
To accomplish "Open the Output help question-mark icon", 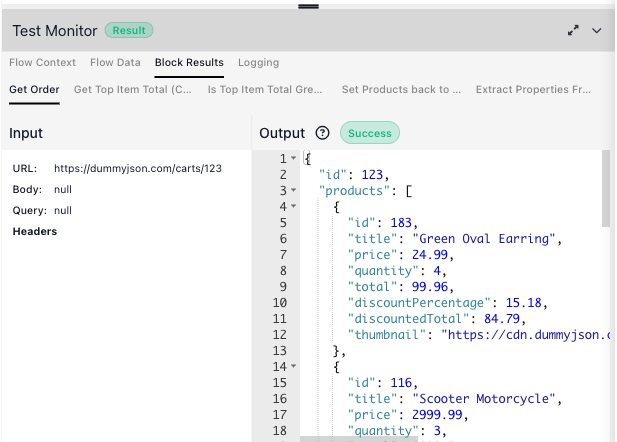I will tap(322, 133).
